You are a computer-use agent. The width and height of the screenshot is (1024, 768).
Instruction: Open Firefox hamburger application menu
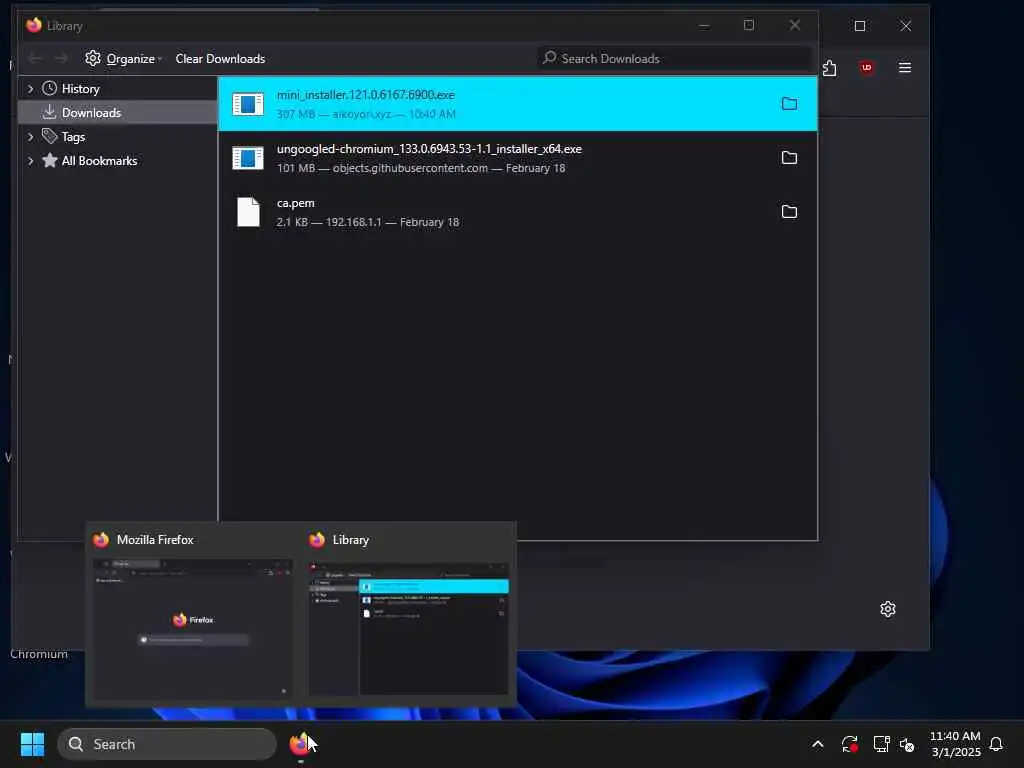click(x=904, y=68)
